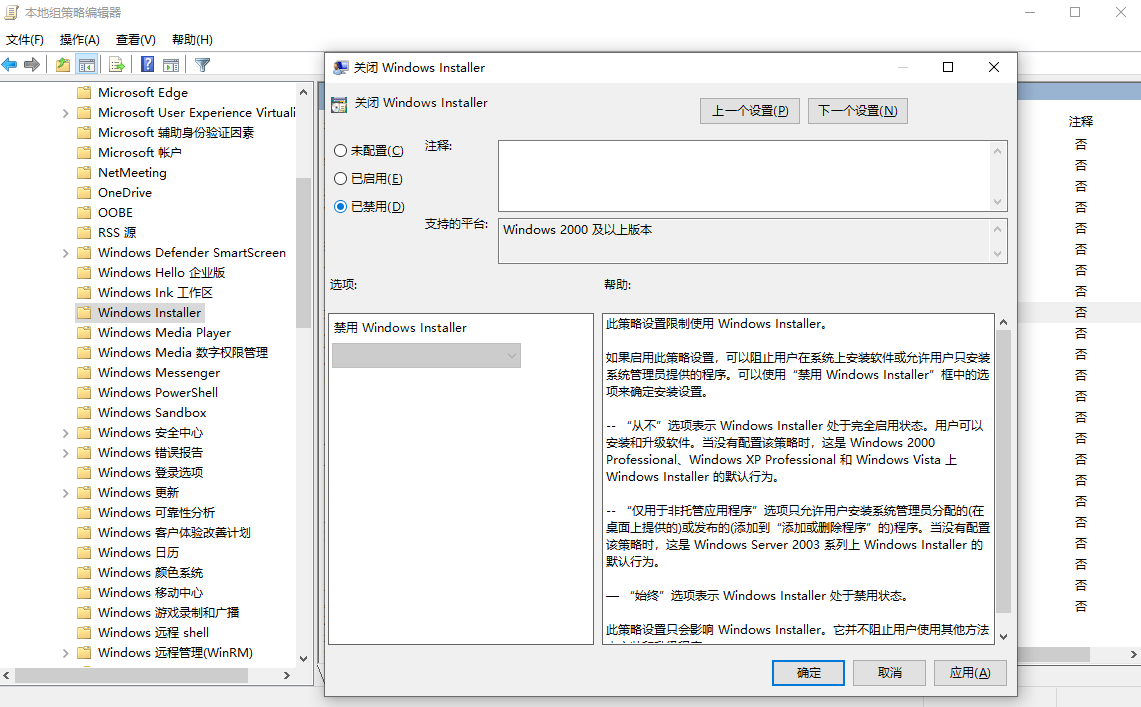The image size is (1141, 707).
Task: Click the Filter funnel toolbar icon
Action: pos(202,65)
